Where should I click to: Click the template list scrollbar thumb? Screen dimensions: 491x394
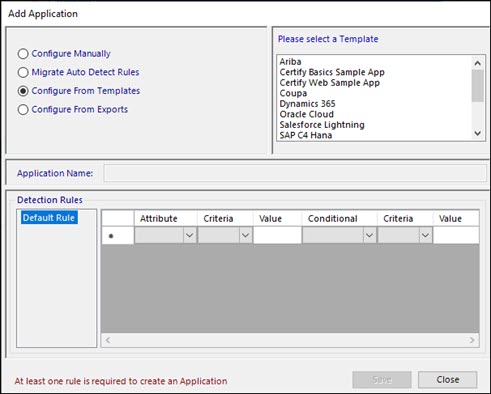(x=478, y=86)
